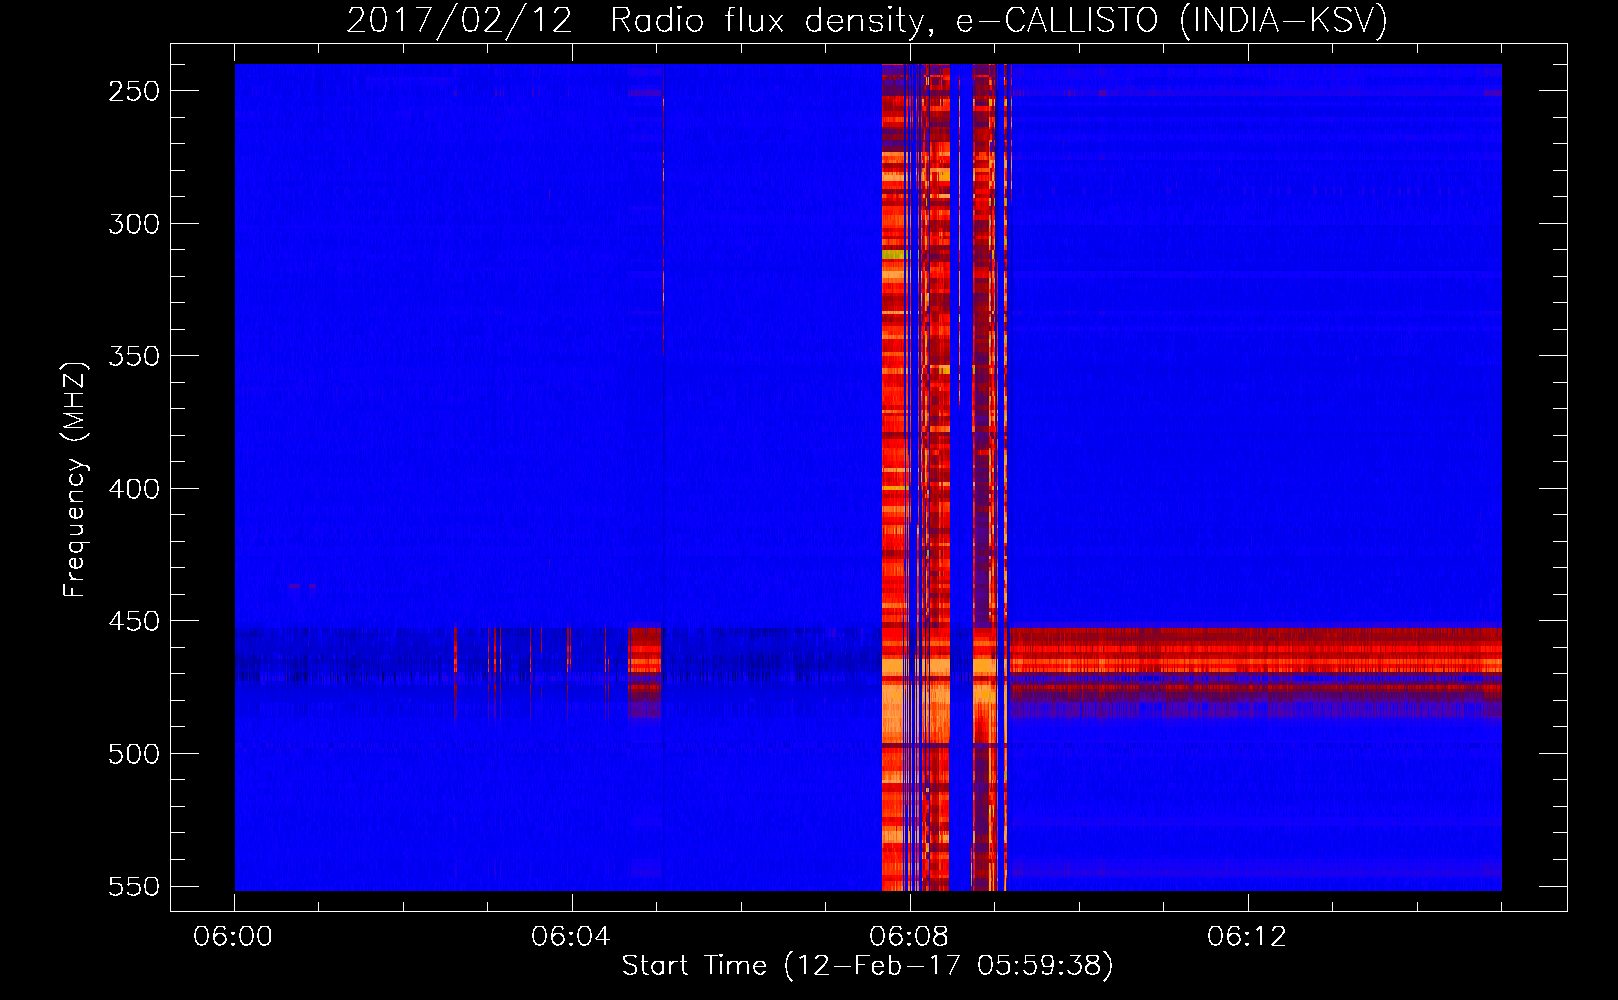Click the 06:12 time tick label
The image size is (1618, 1000).
point(1247,937)
